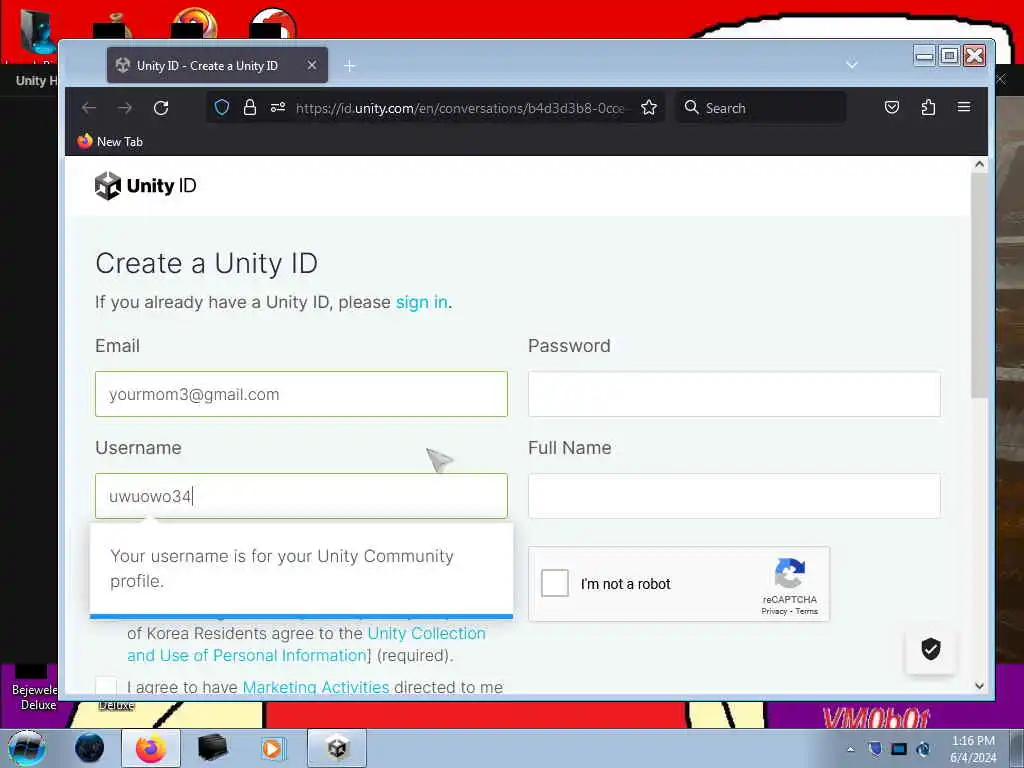Image resolution: width=1024 pixels, height=768 pixels.
Task: Click the page scrollbar down arrow
Action: (x=979, y=686)
